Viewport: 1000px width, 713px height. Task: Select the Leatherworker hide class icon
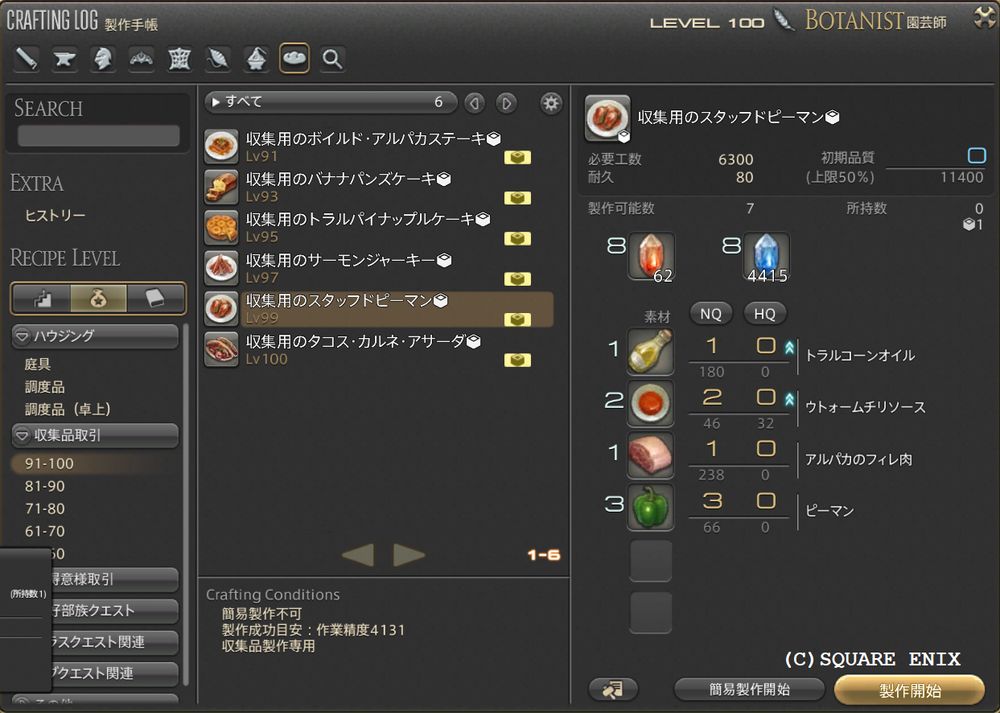[179, 59]
